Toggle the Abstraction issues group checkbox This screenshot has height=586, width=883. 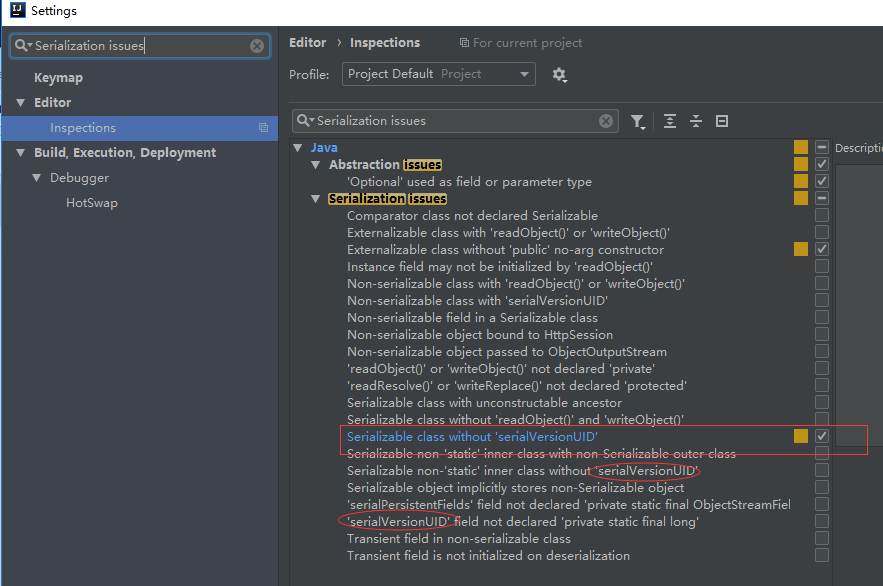(x=821, y=164)
